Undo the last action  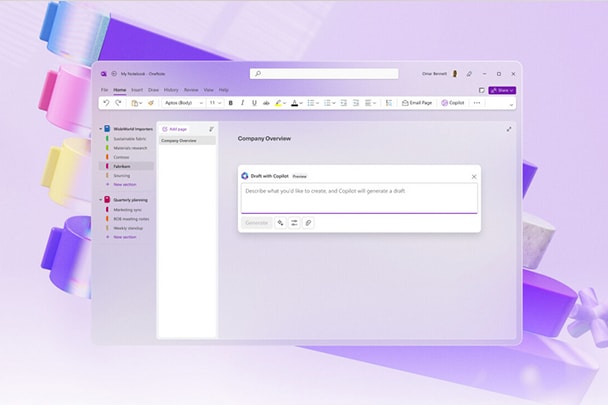[x=106, y=103]
